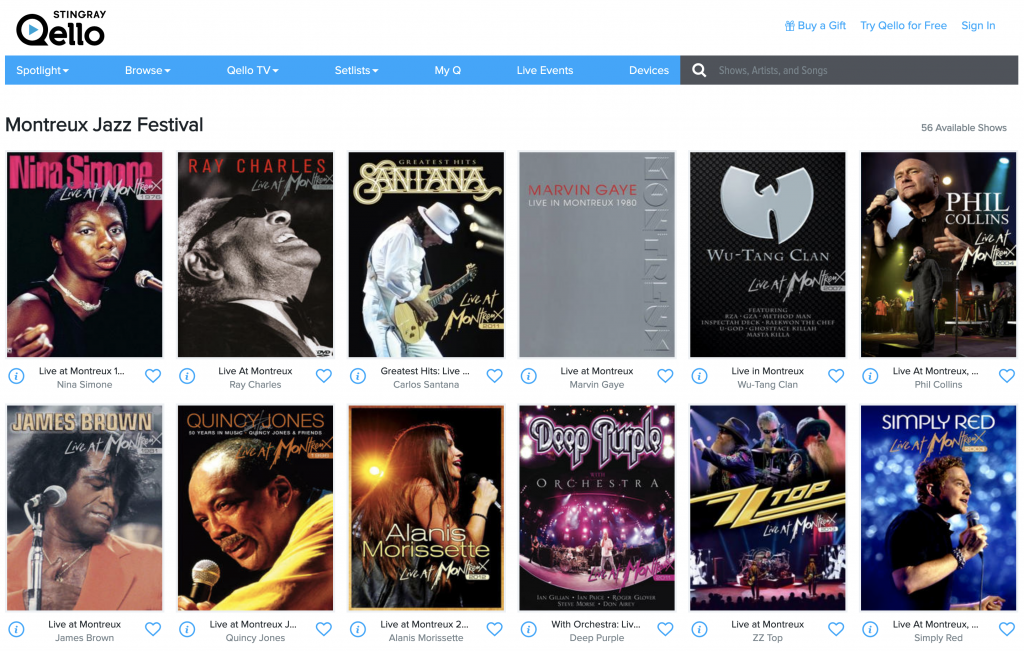1024x651 pixels.
Task: Open Live Events page
Action: (x=545, y=71)
